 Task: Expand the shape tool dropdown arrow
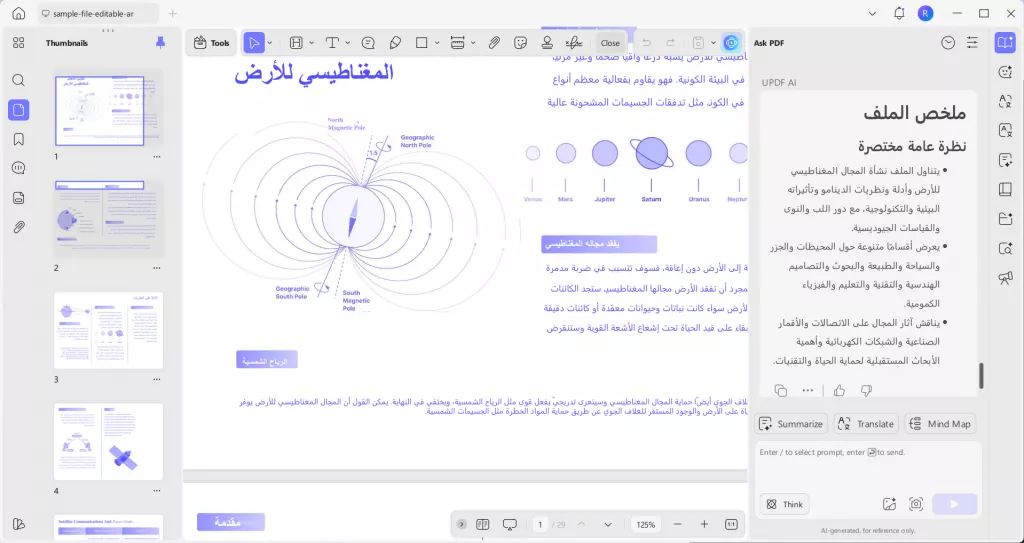click(x=436, y=43)
